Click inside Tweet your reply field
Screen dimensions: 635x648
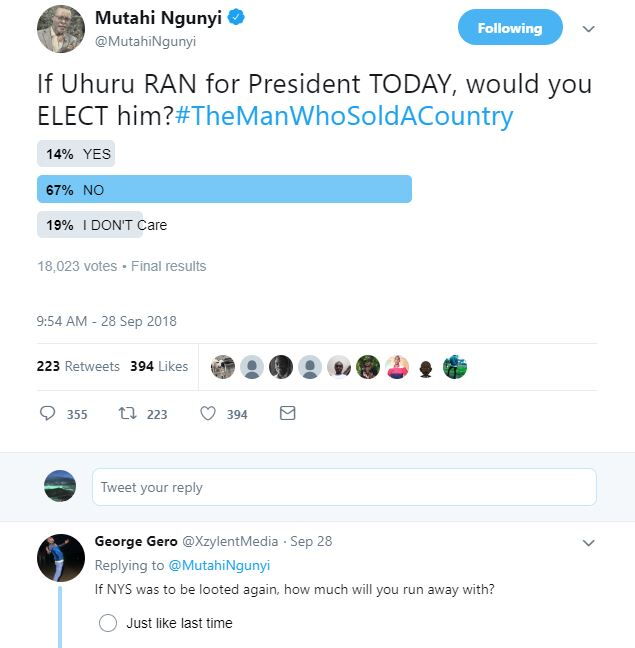[344, 487]
